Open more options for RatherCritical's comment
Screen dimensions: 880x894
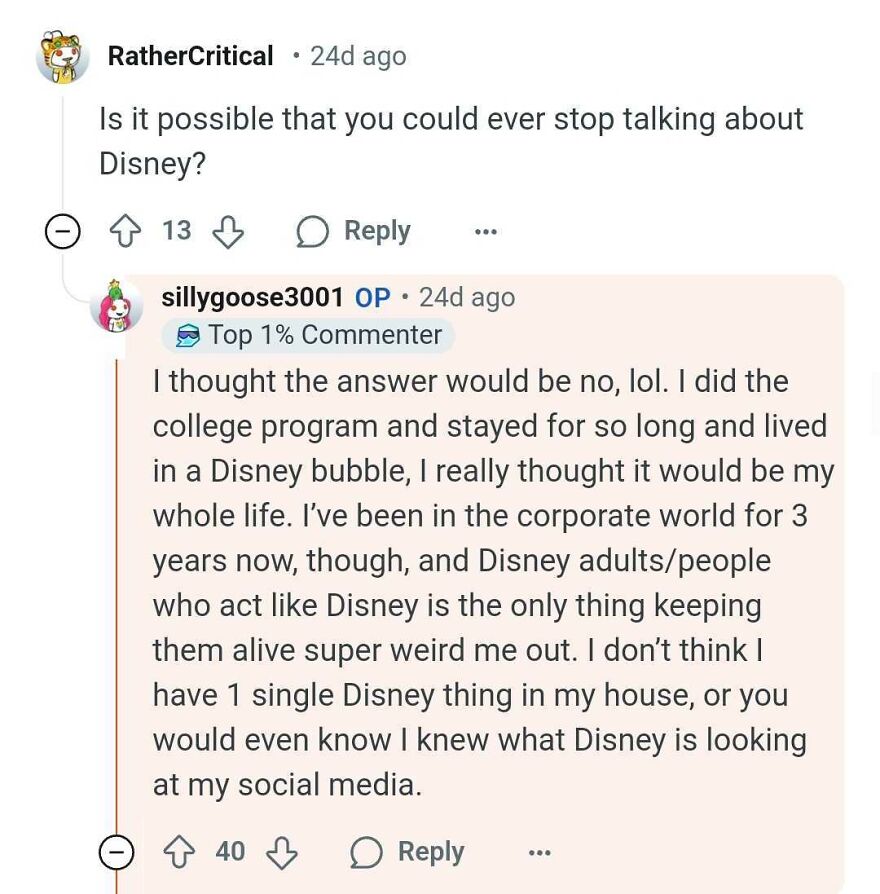(x=486, y=232)
